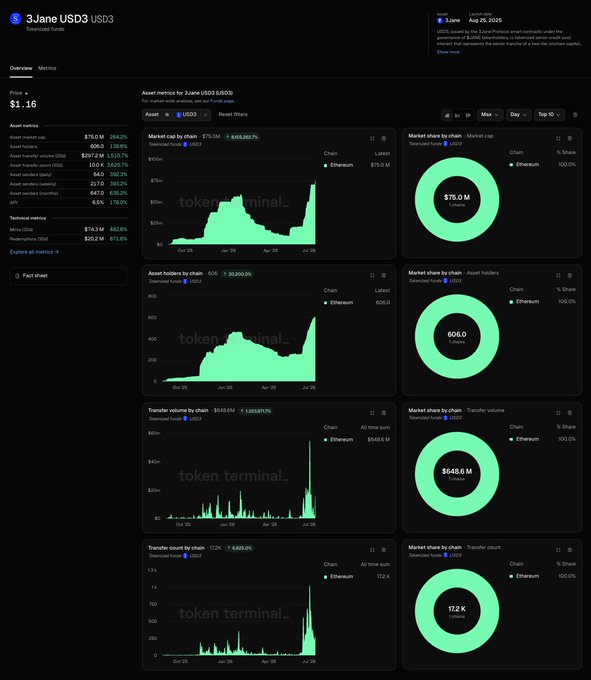
Task: Click the Fact sheet document icon
Action: tap(17, 276)
